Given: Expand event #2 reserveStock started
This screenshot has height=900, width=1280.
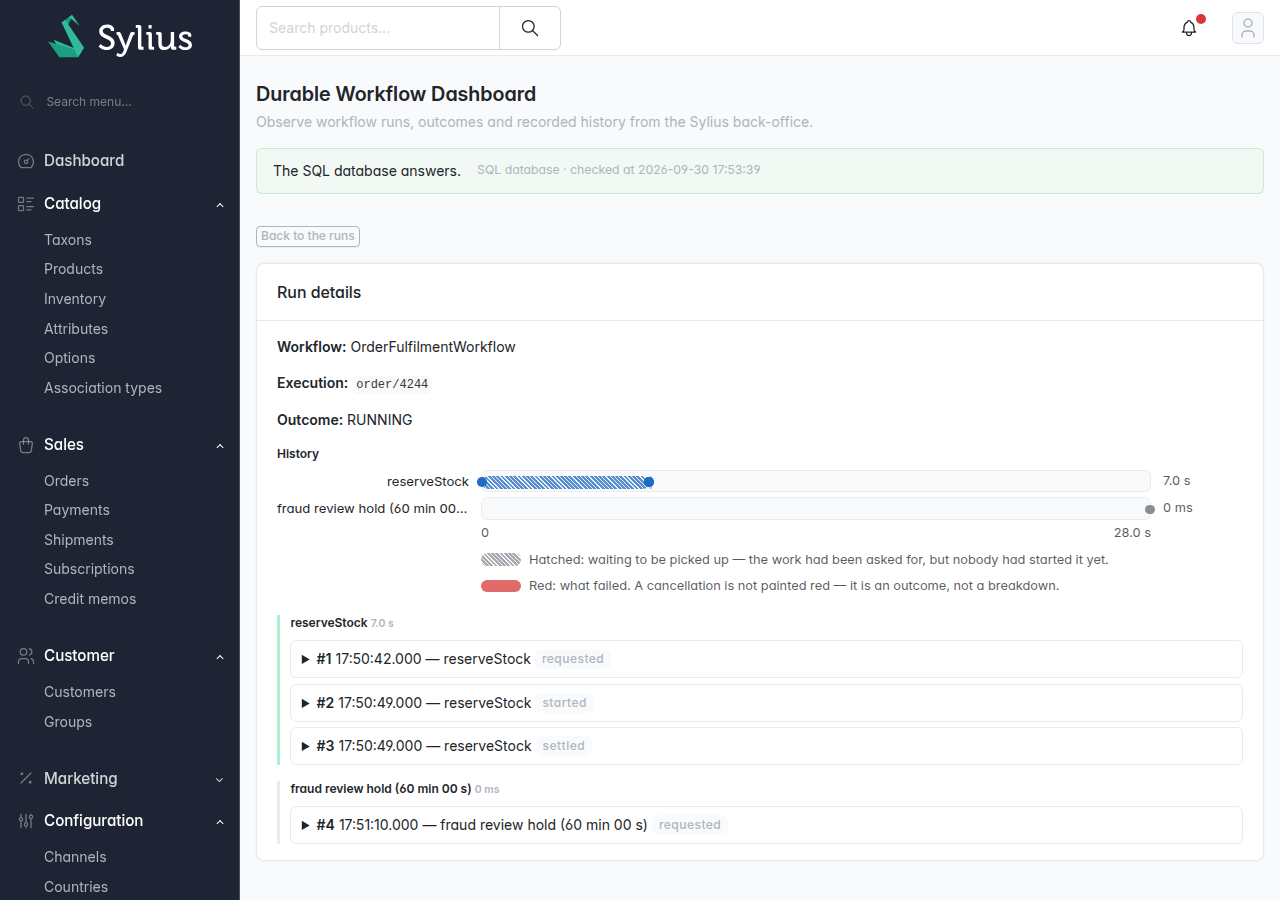Looking at the screenshot, I should pyautogui.click(x=766, y=703).
